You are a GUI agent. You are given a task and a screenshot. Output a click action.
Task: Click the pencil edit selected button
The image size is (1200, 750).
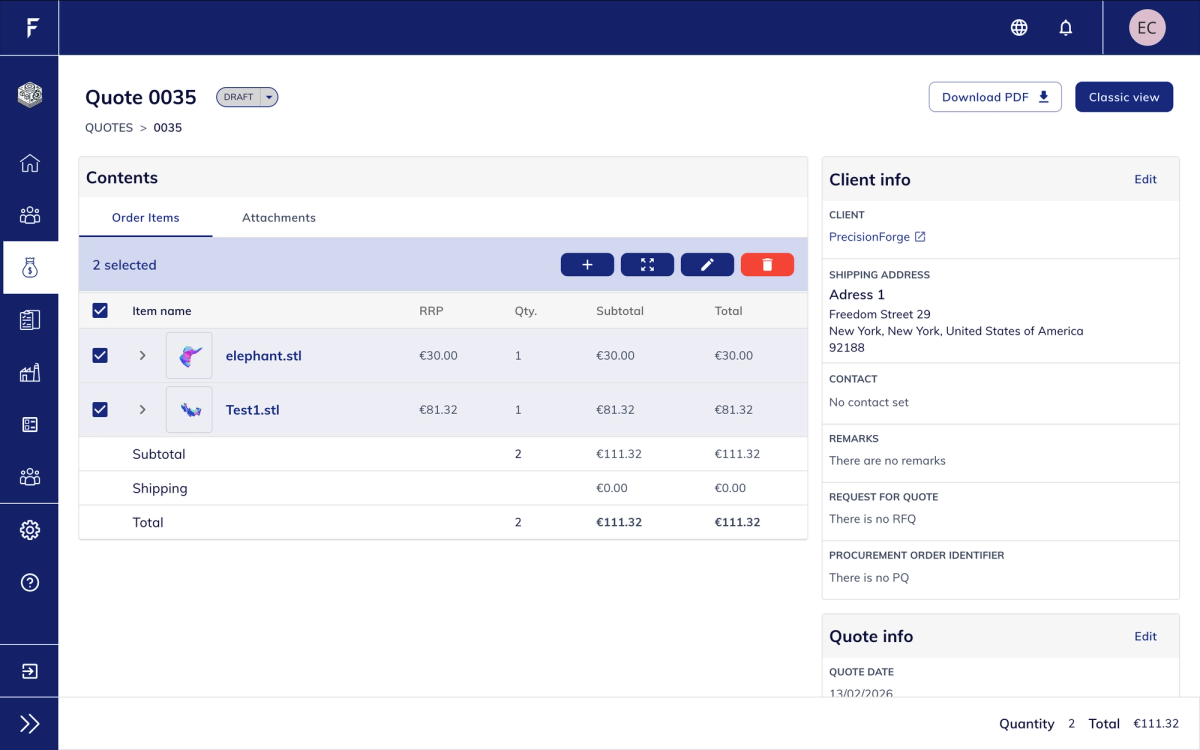(x=707, y=265)
